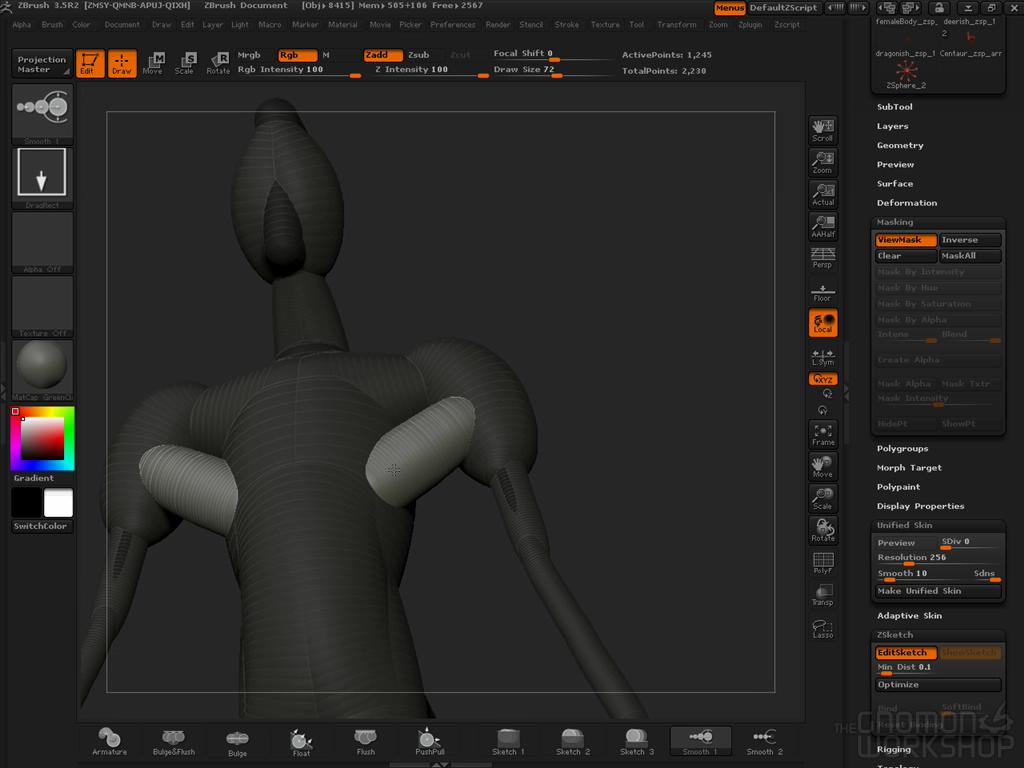Switch to Rotate transform mode in top shelf

coord(217,63)
